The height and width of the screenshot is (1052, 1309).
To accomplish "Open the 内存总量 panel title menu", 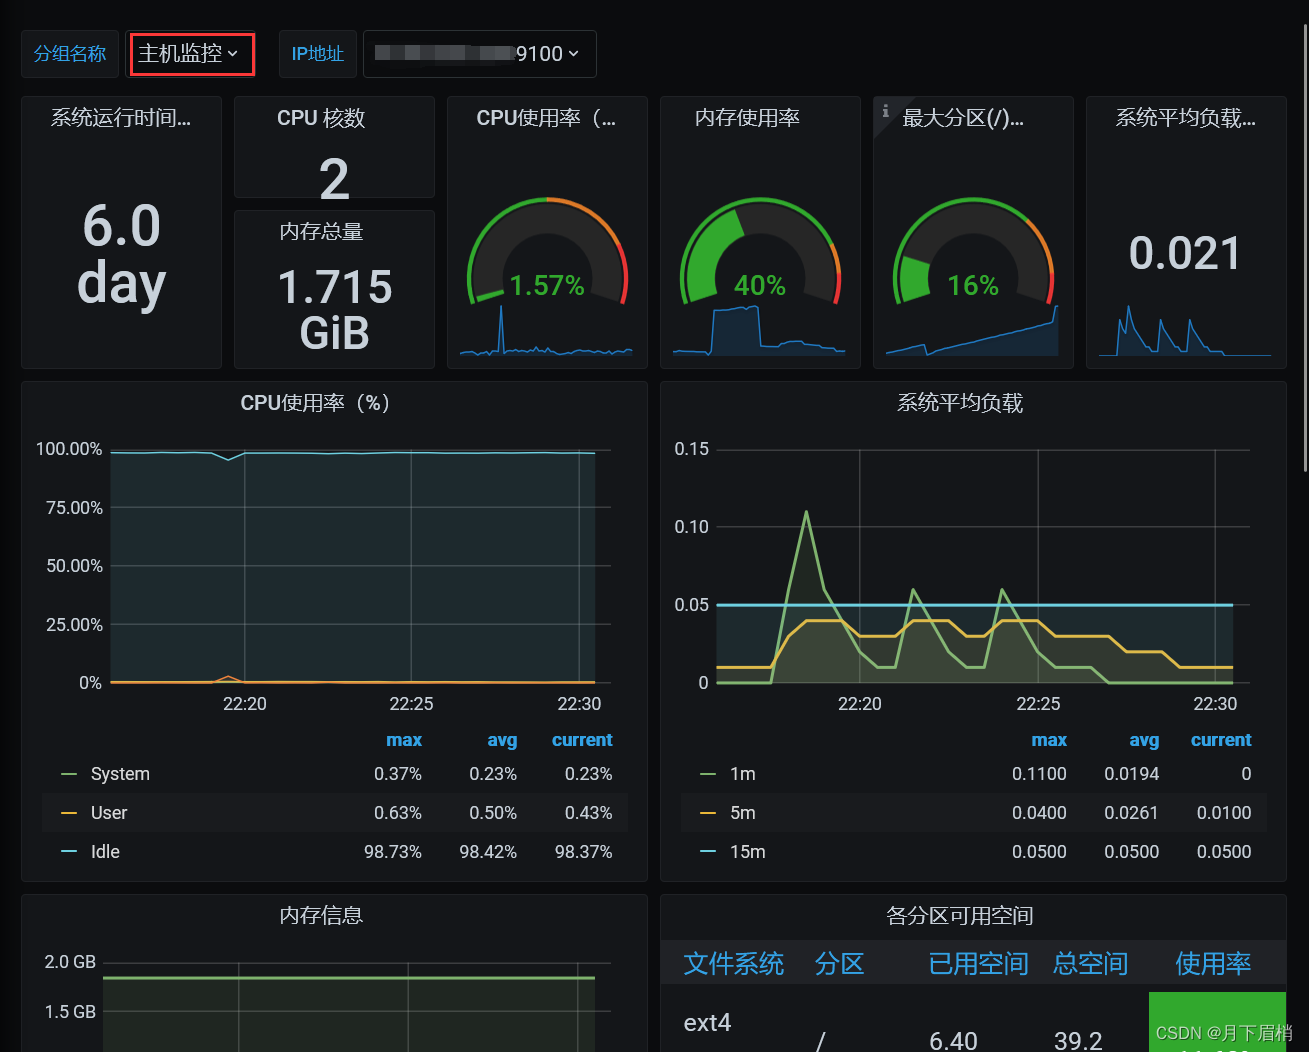I will tap(321, 232).
